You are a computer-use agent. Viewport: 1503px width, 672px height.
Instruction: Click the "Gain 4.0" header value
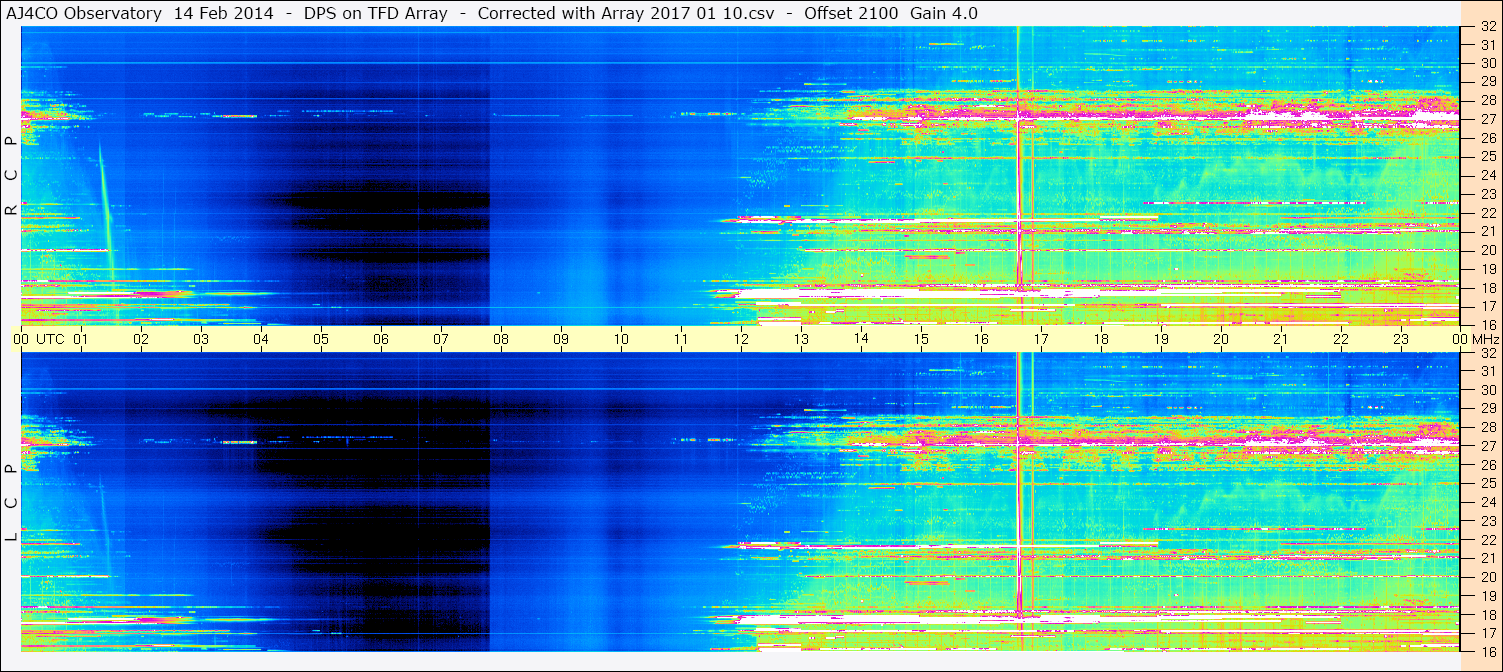944,13
